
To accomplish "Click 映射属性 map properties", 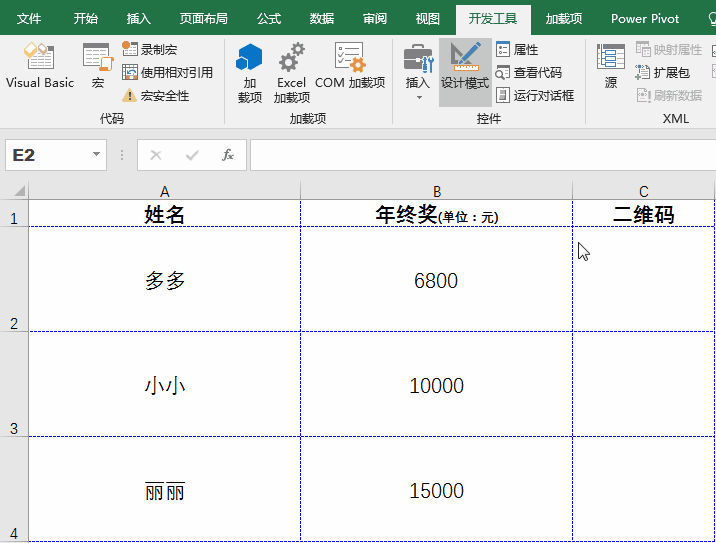I will click(x=669, y=49).
